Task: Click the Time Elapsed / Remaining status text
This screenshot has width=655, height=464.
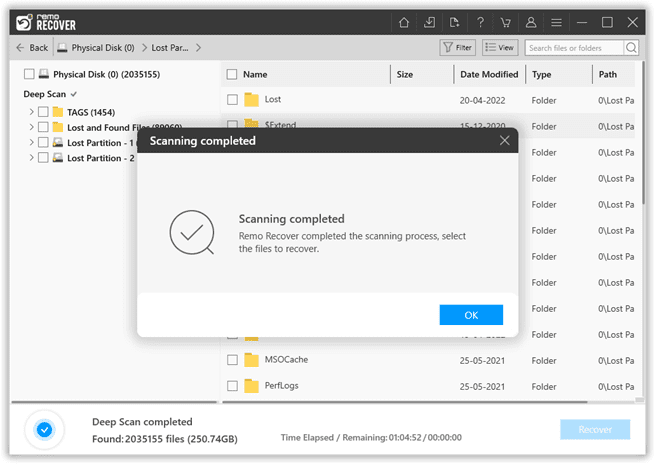Action: pos(371,437)
